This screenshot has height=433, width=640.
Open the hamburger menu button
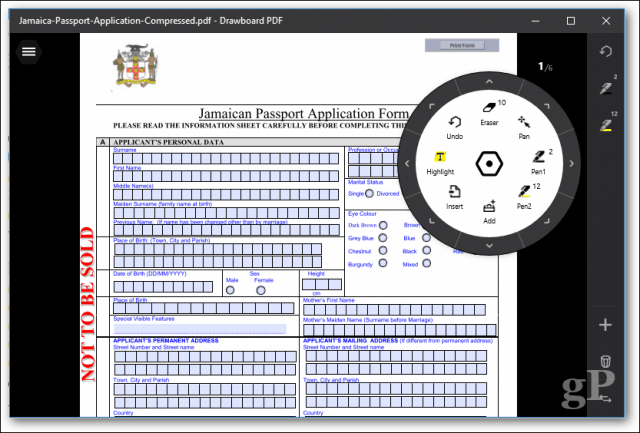[x=29, y=52]
